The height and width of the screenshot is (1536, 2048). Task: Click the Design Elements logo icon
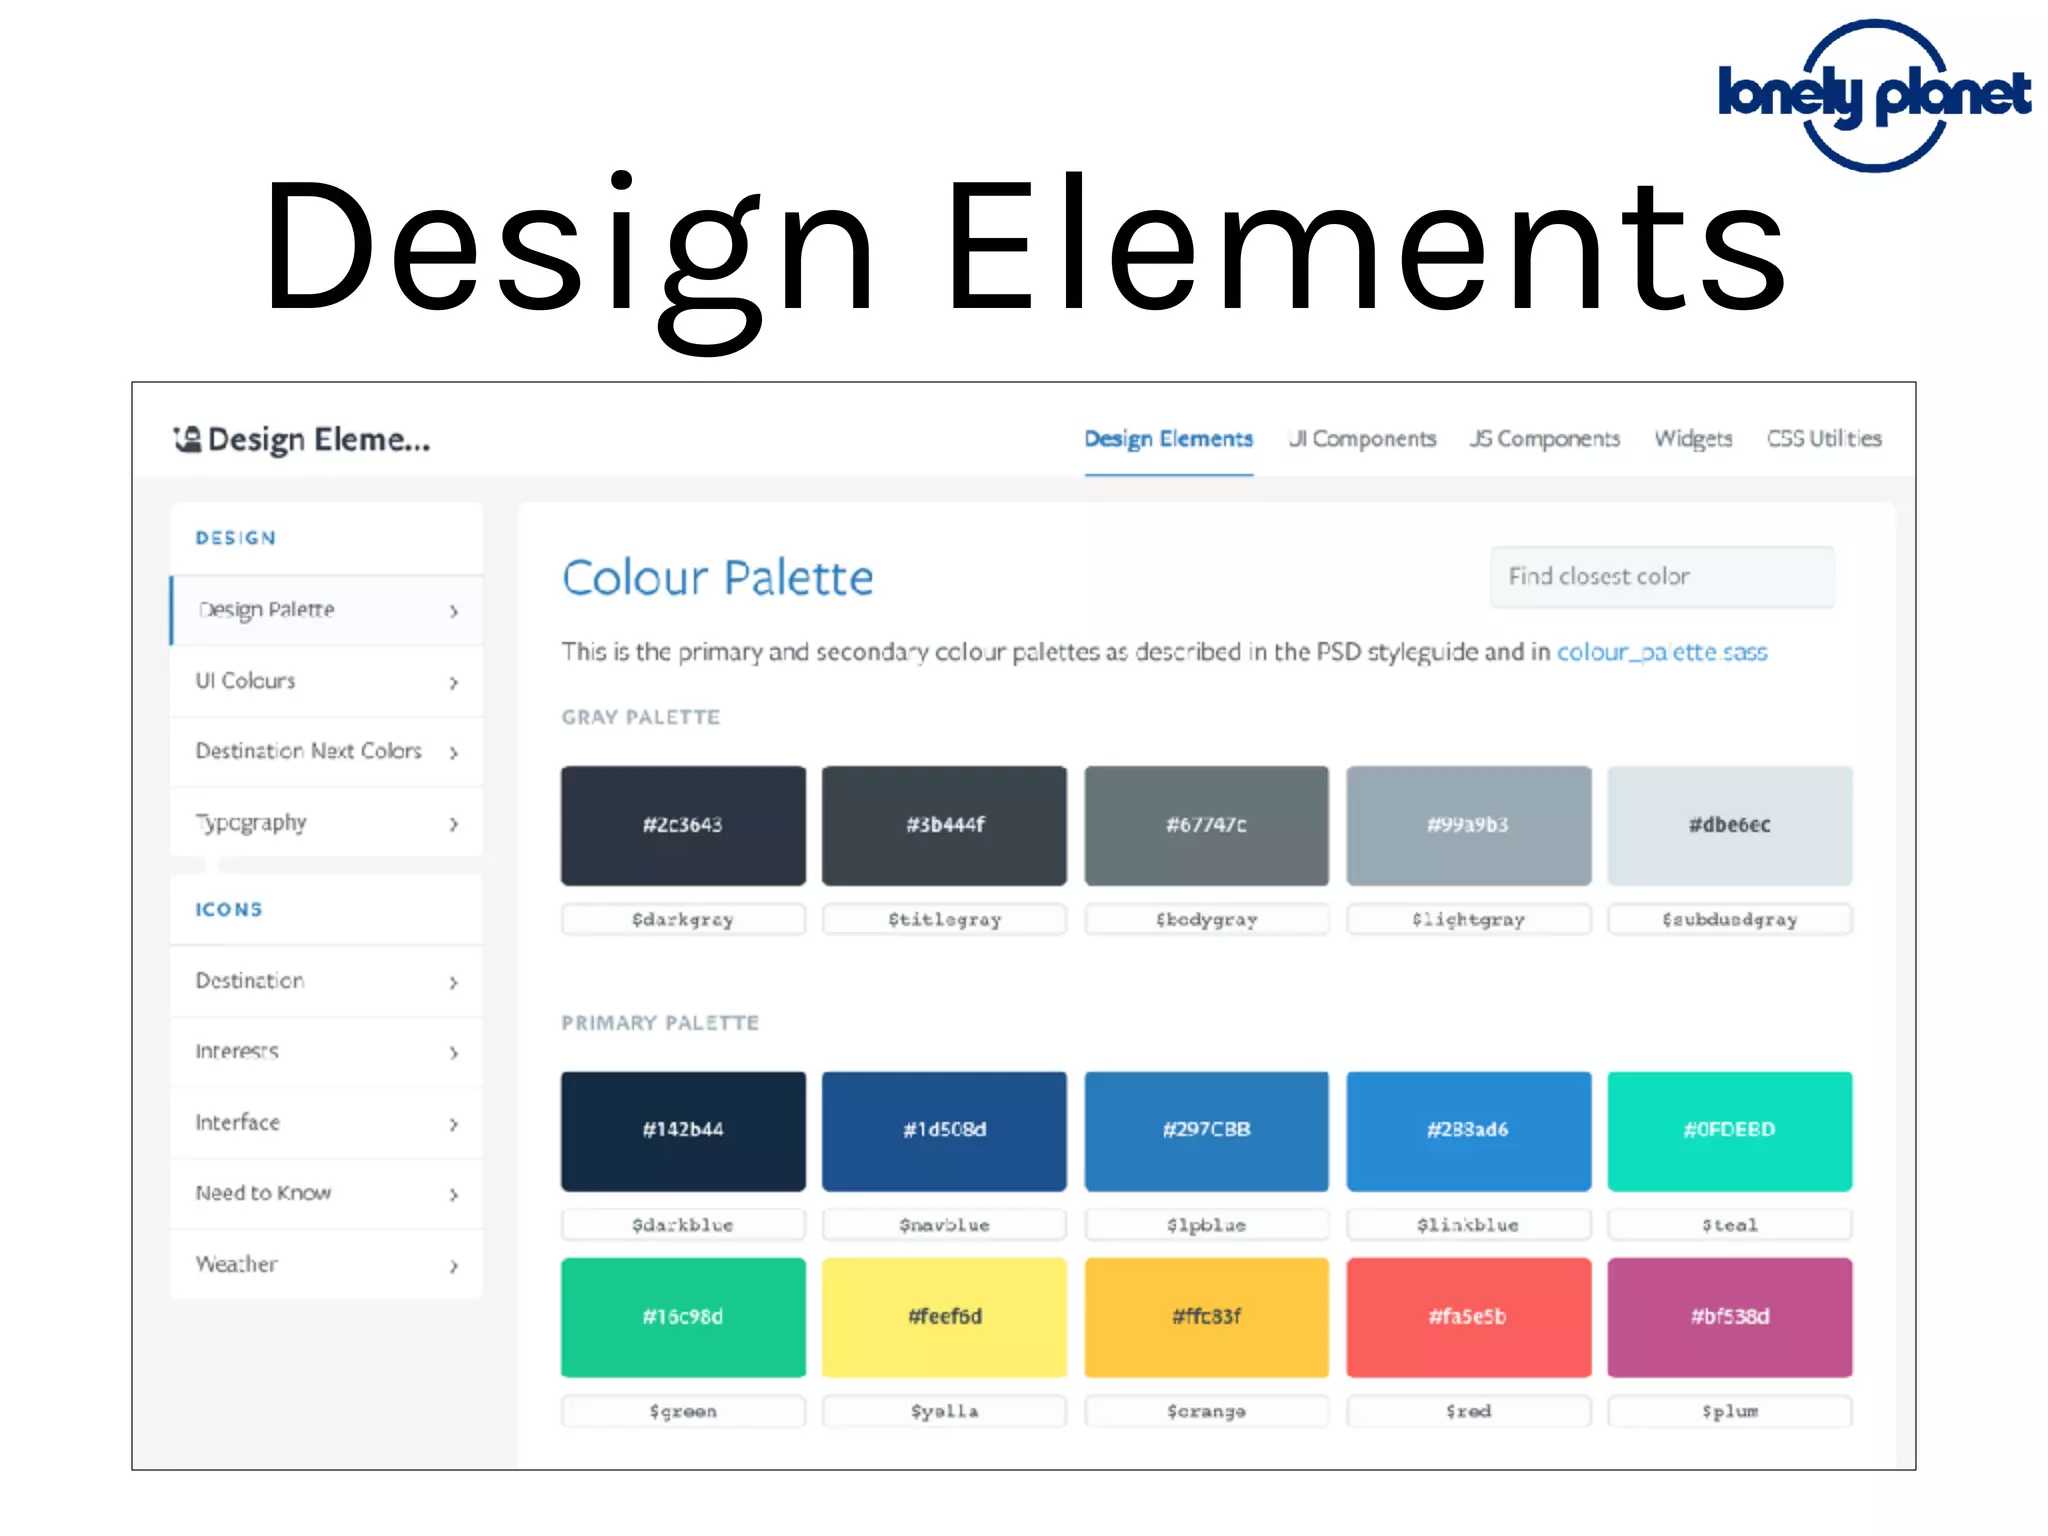187,439
